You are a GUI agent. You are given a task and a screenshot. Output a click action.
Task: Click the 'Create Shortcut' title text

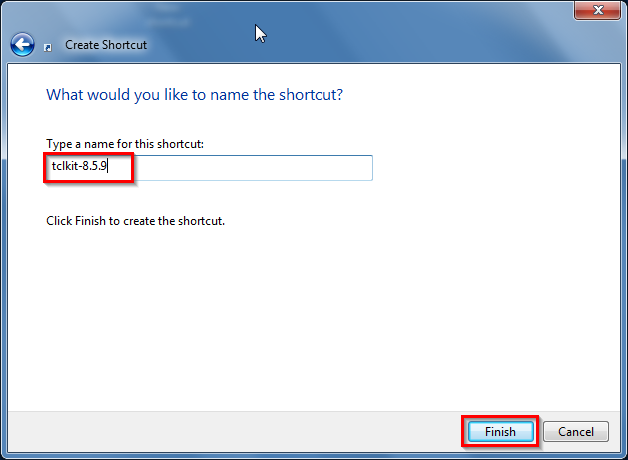click(x=106, y=45)
